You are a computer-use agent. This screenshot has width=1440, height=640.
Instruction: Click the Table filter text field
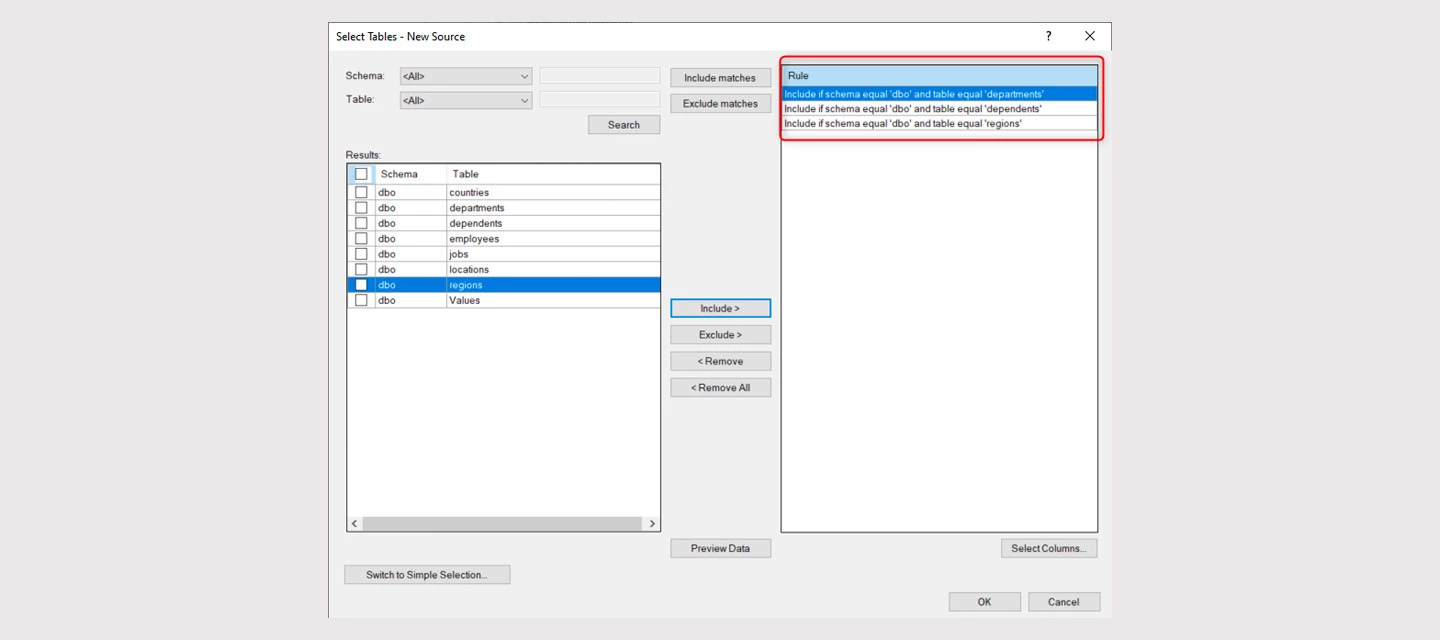click(x=600, y=100)
